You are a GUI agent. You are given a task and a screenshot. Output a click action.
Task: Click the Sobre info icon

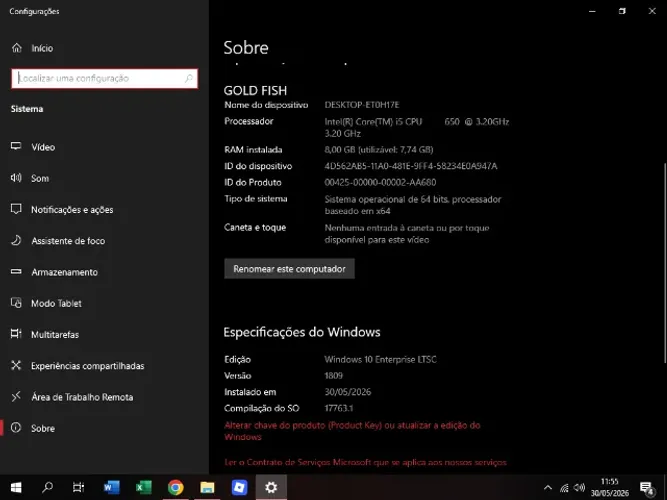16,428
